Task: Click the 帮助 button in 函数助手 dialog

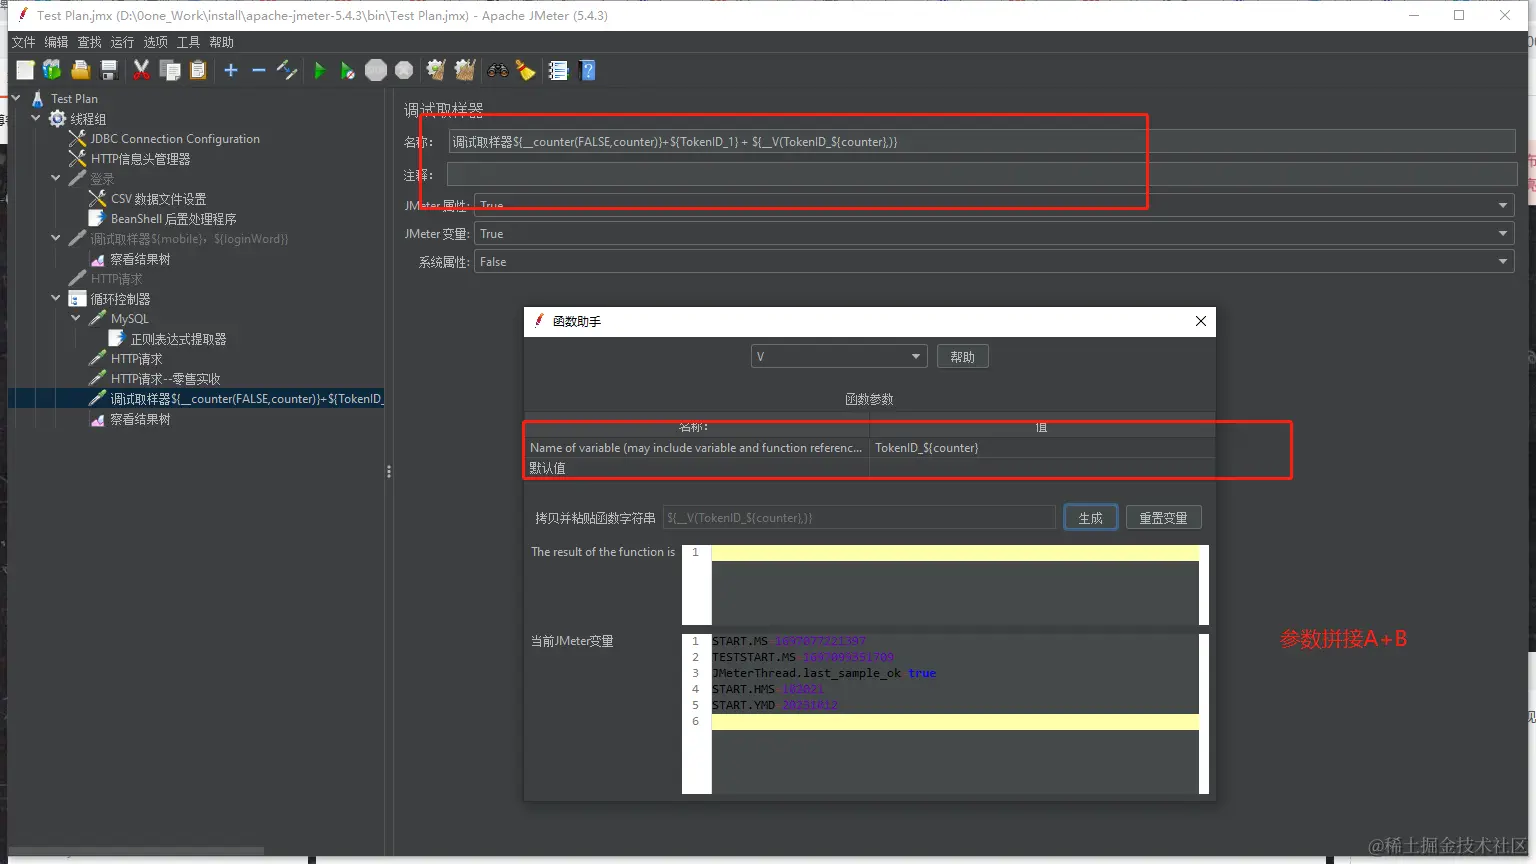Action: tap(962, 357)
